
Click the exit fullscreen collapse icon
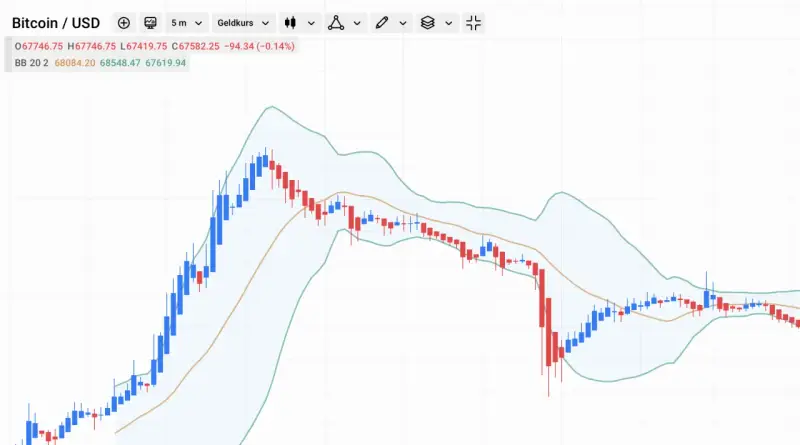tap(473, 23)
